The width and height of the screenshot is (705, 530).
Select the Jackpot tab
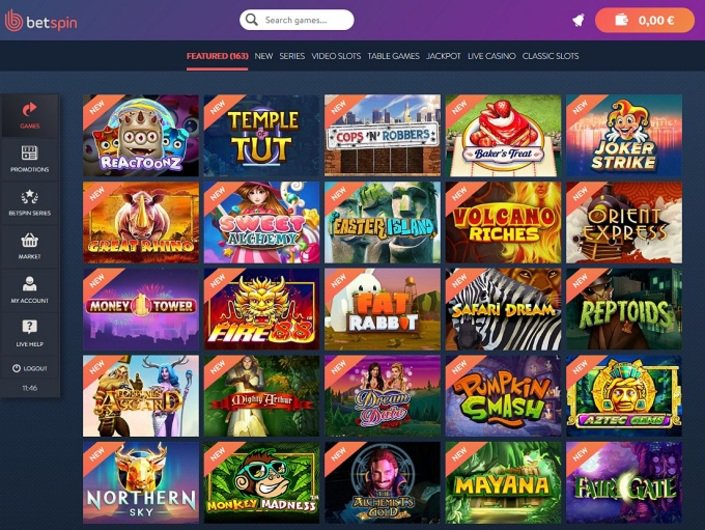click(443, 56)
